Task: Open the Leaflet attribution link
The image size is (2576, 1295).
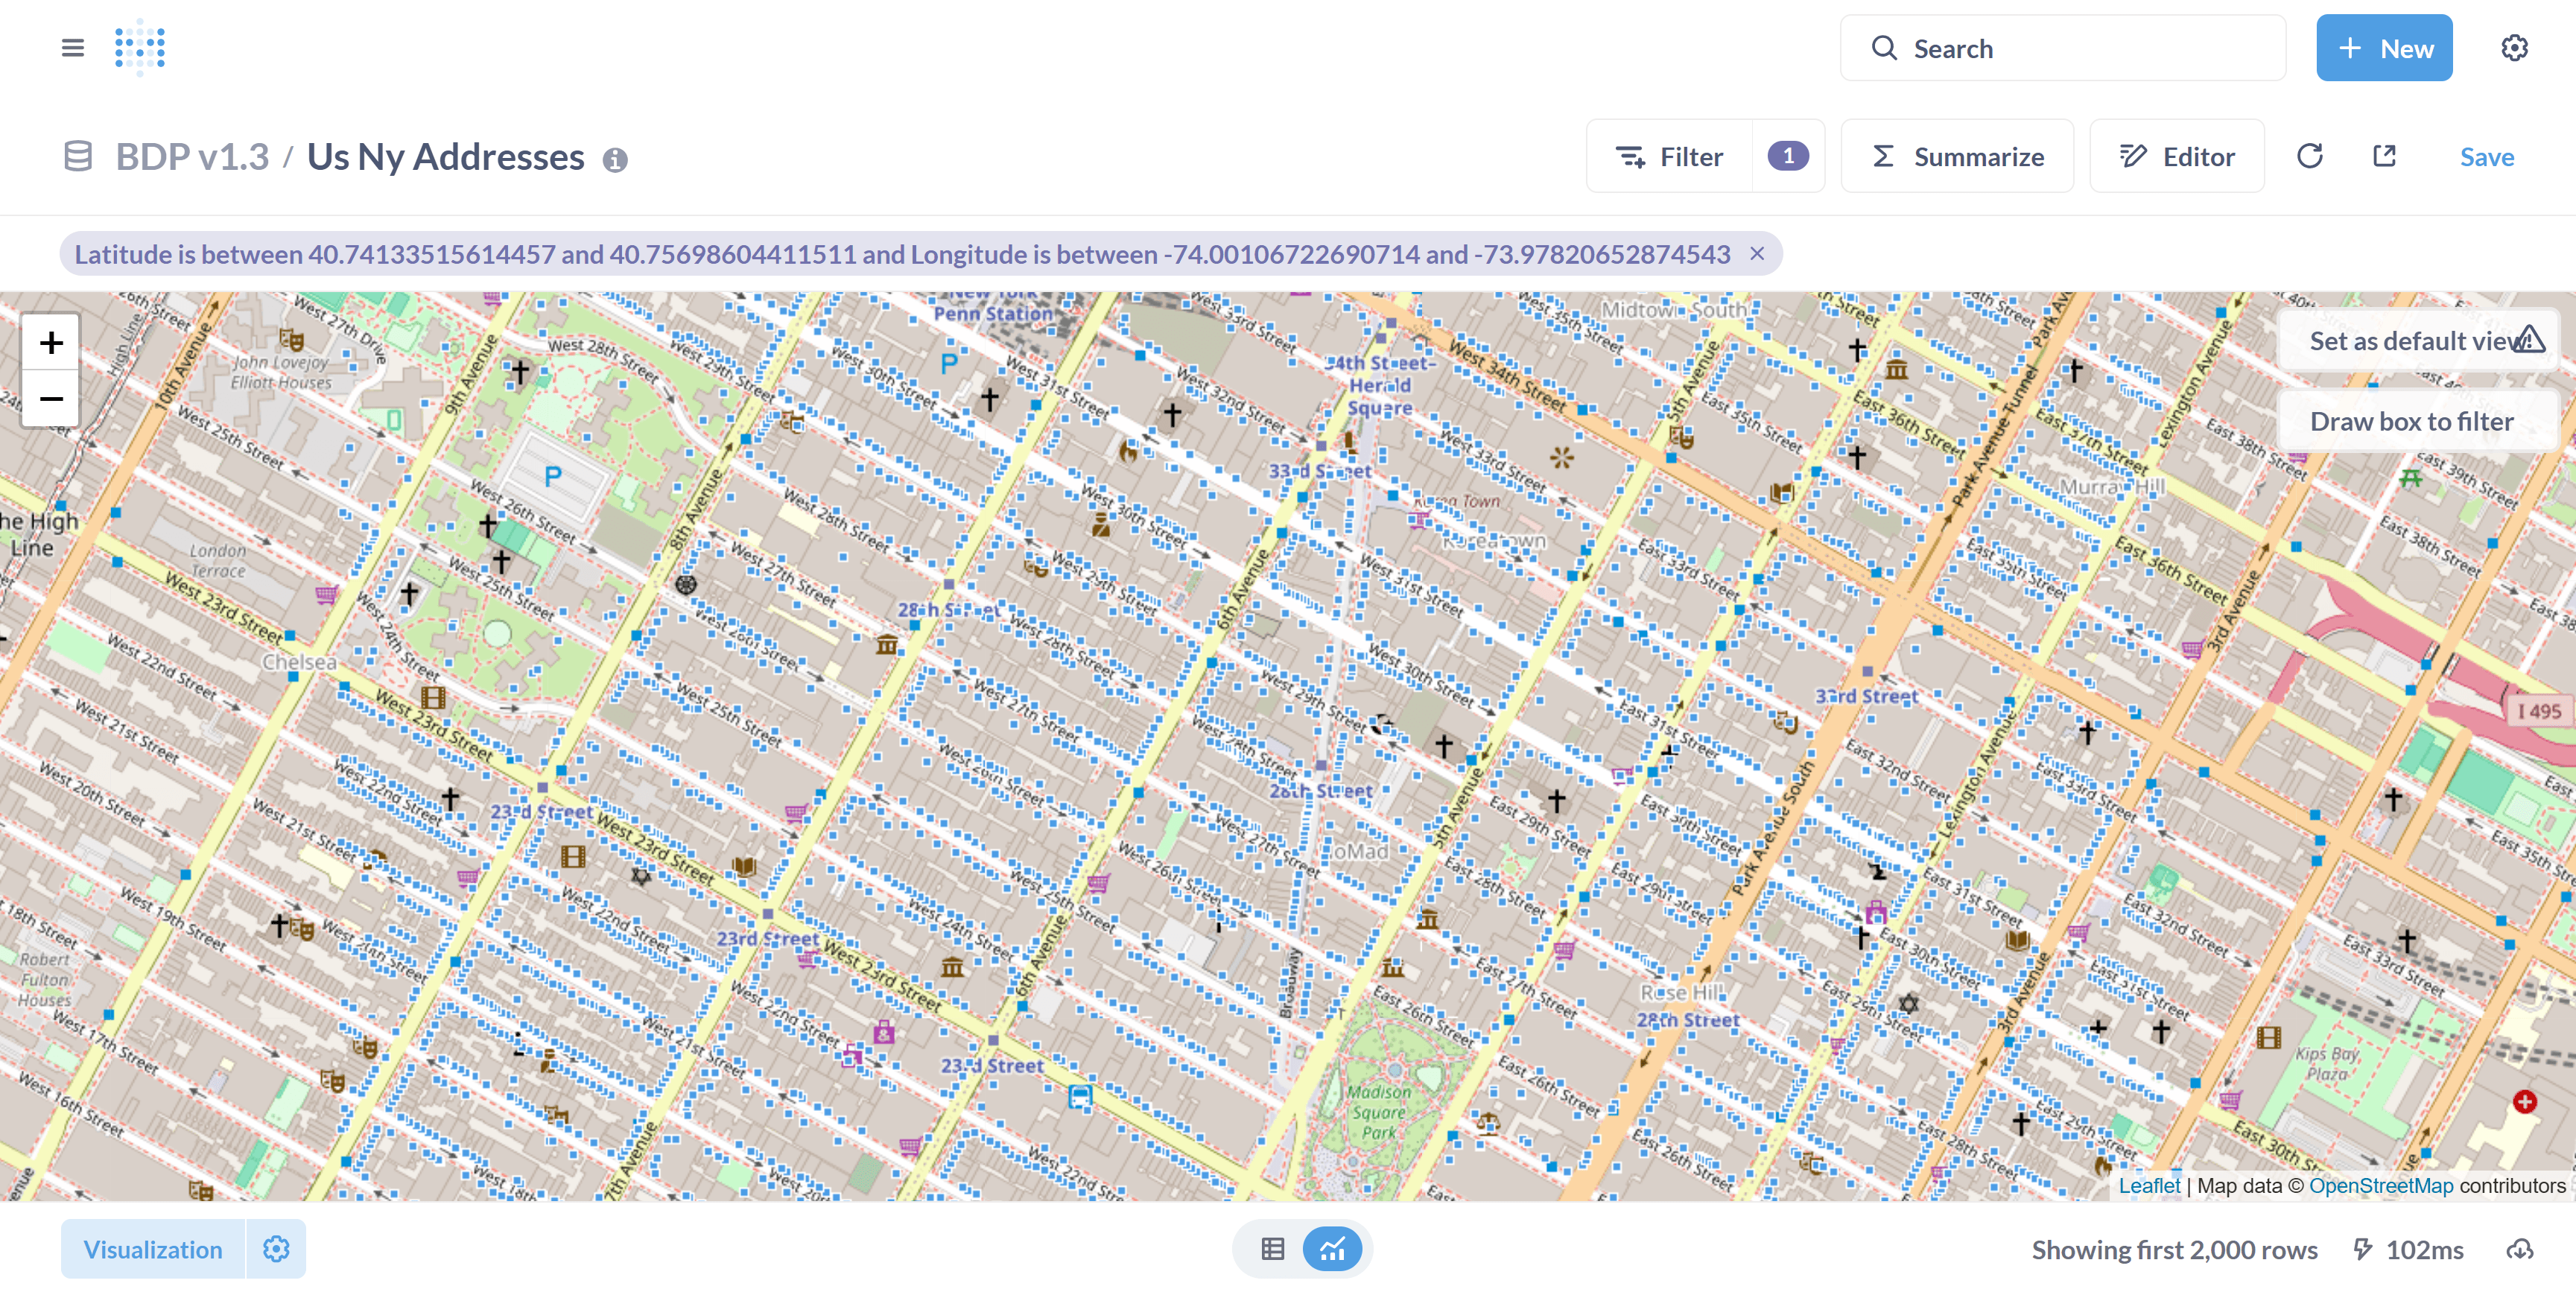Action: click(x=2149, y=1185)
